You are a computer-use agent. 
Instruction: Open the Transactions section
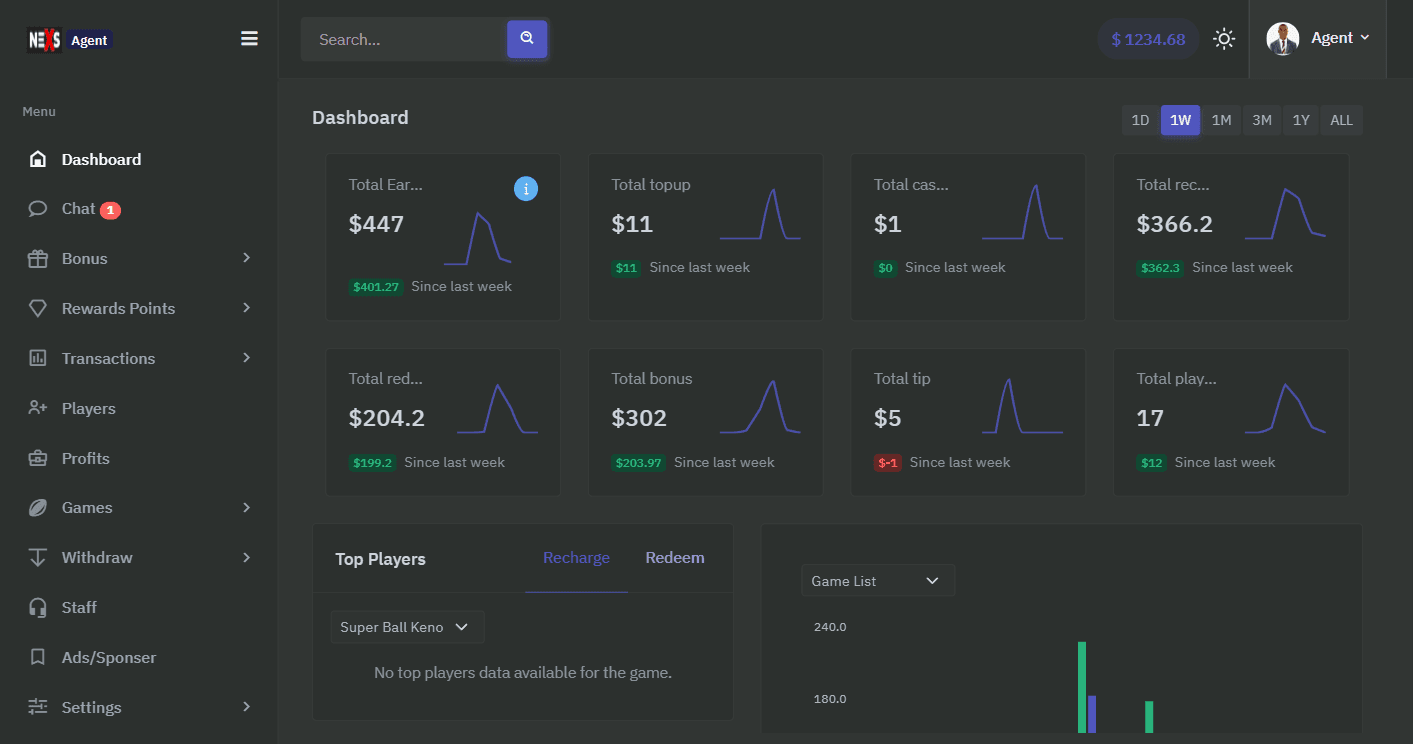108,358
